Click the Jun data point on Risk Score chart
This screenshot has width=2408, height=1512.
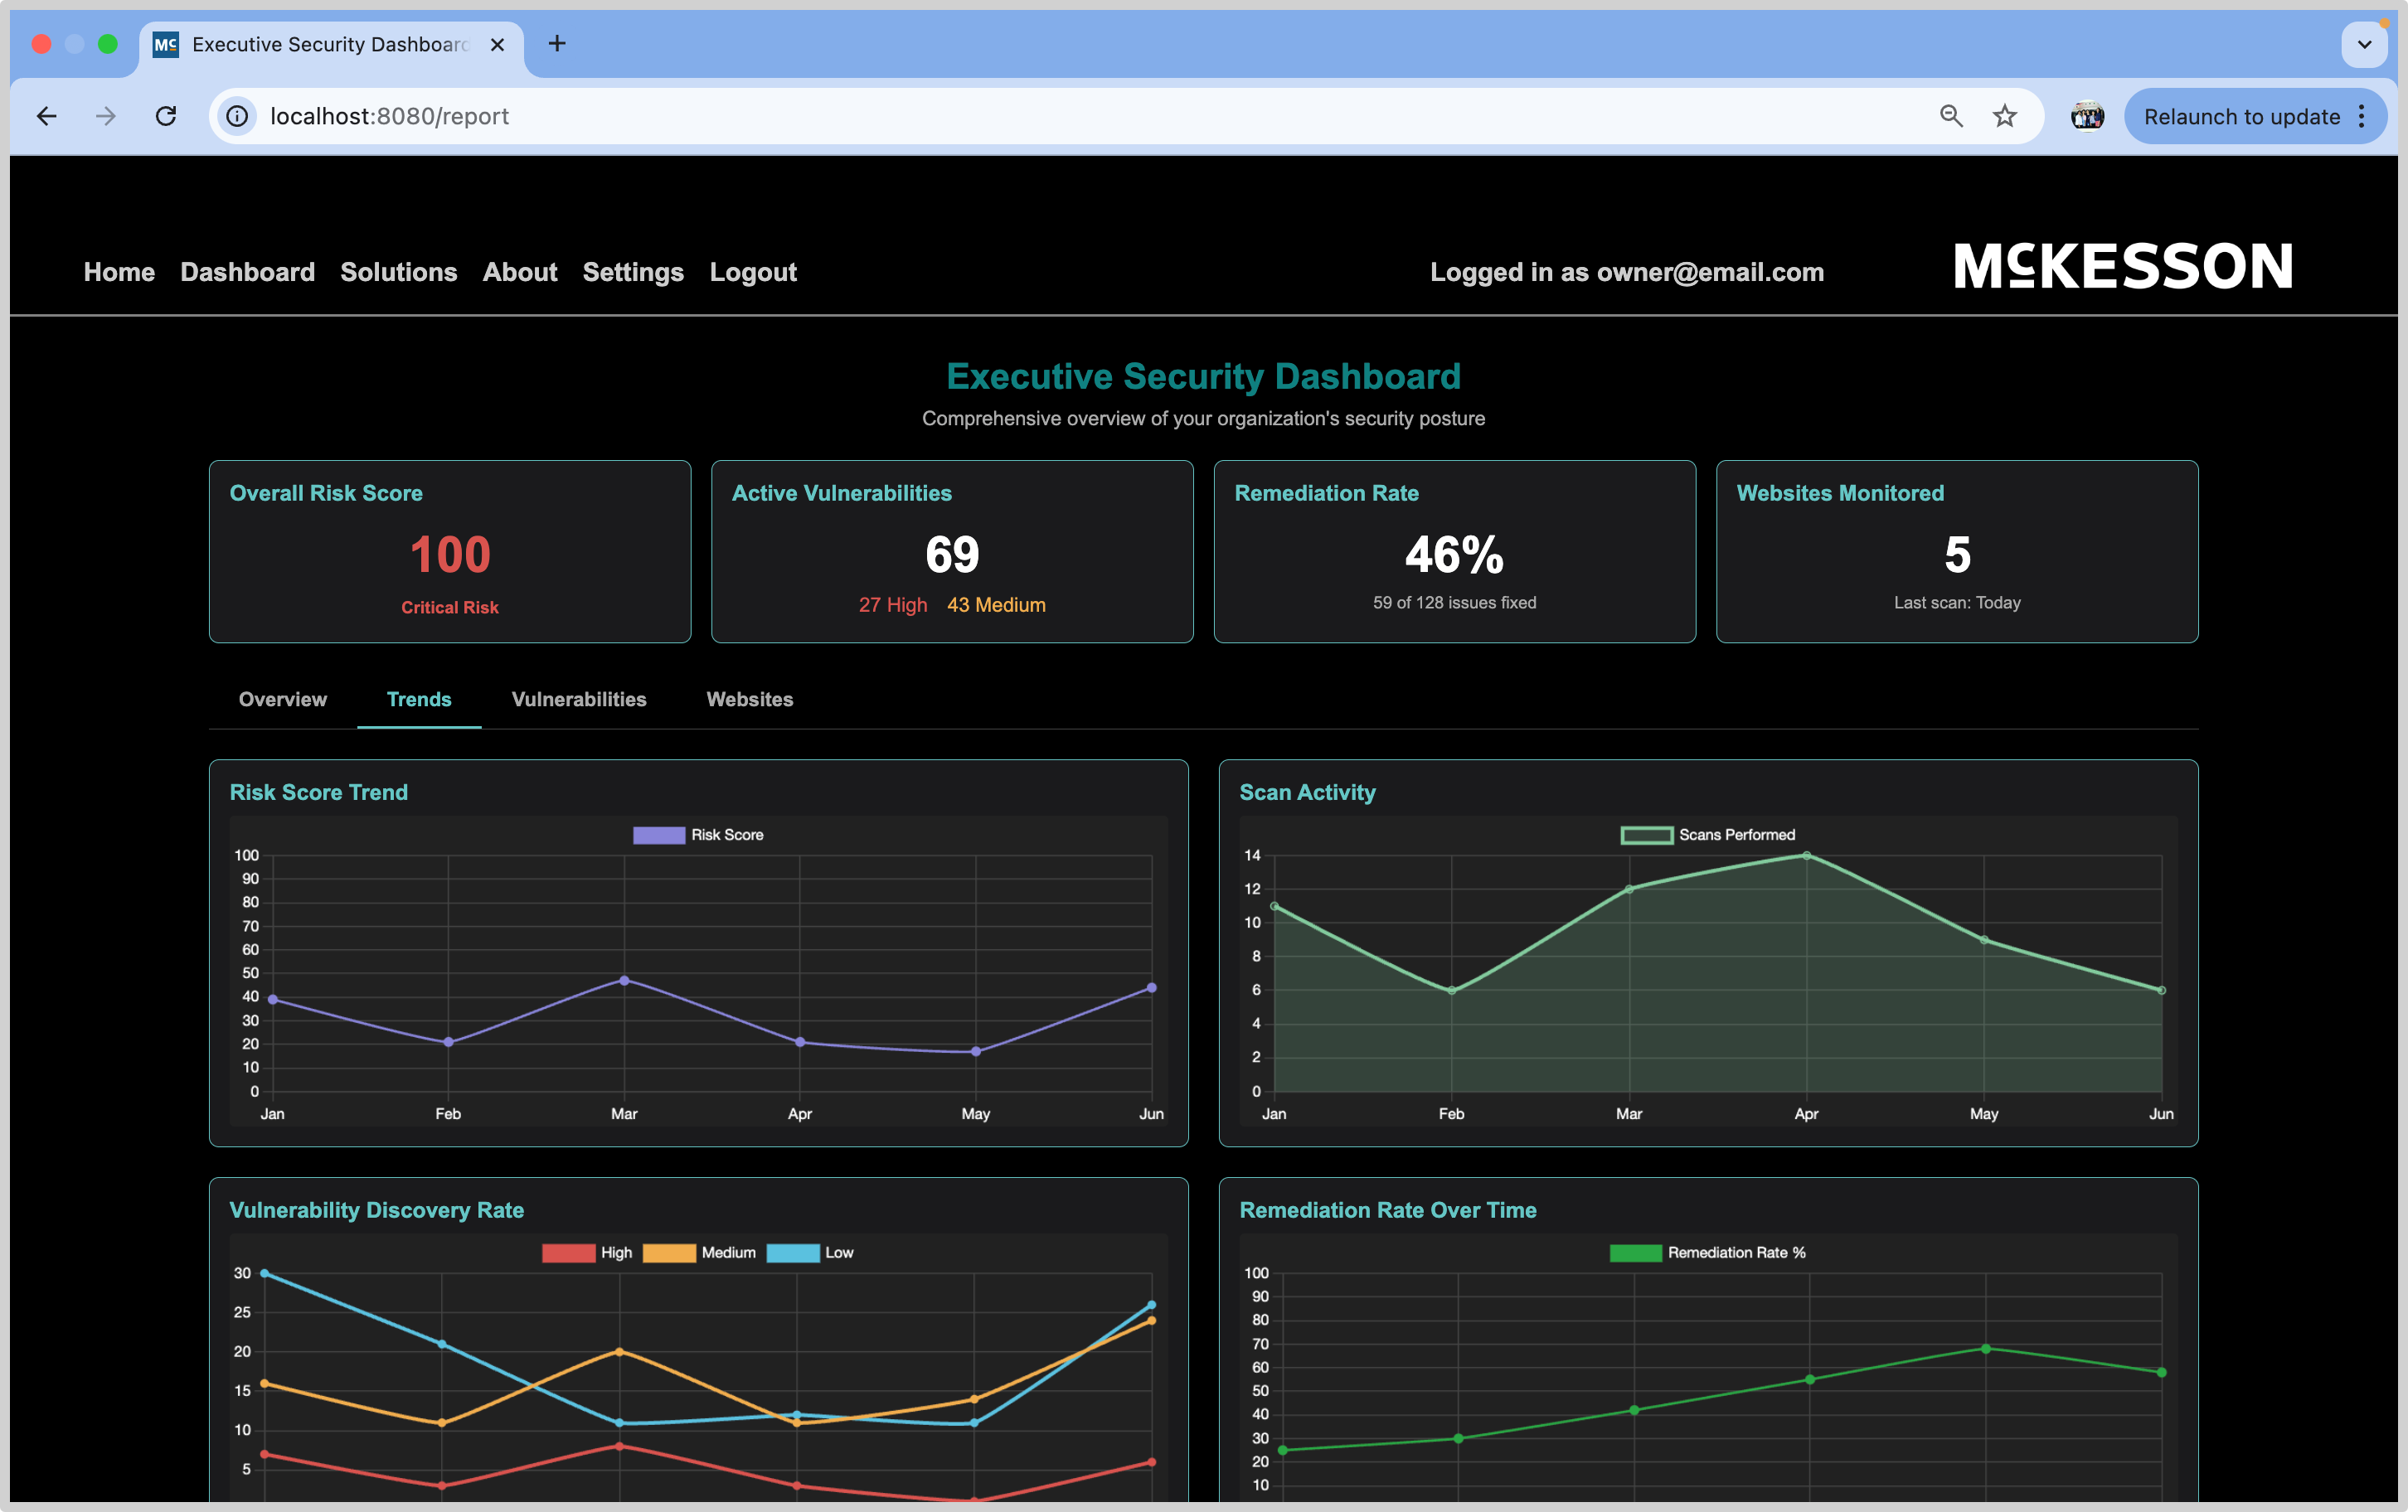(1152, 988)
